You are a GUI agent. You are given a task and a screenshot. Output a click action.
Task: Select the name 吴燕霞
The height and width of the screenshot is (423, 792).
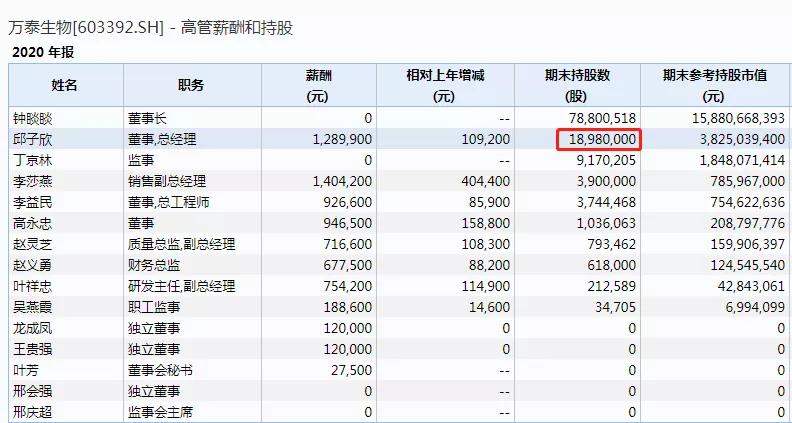33,307
